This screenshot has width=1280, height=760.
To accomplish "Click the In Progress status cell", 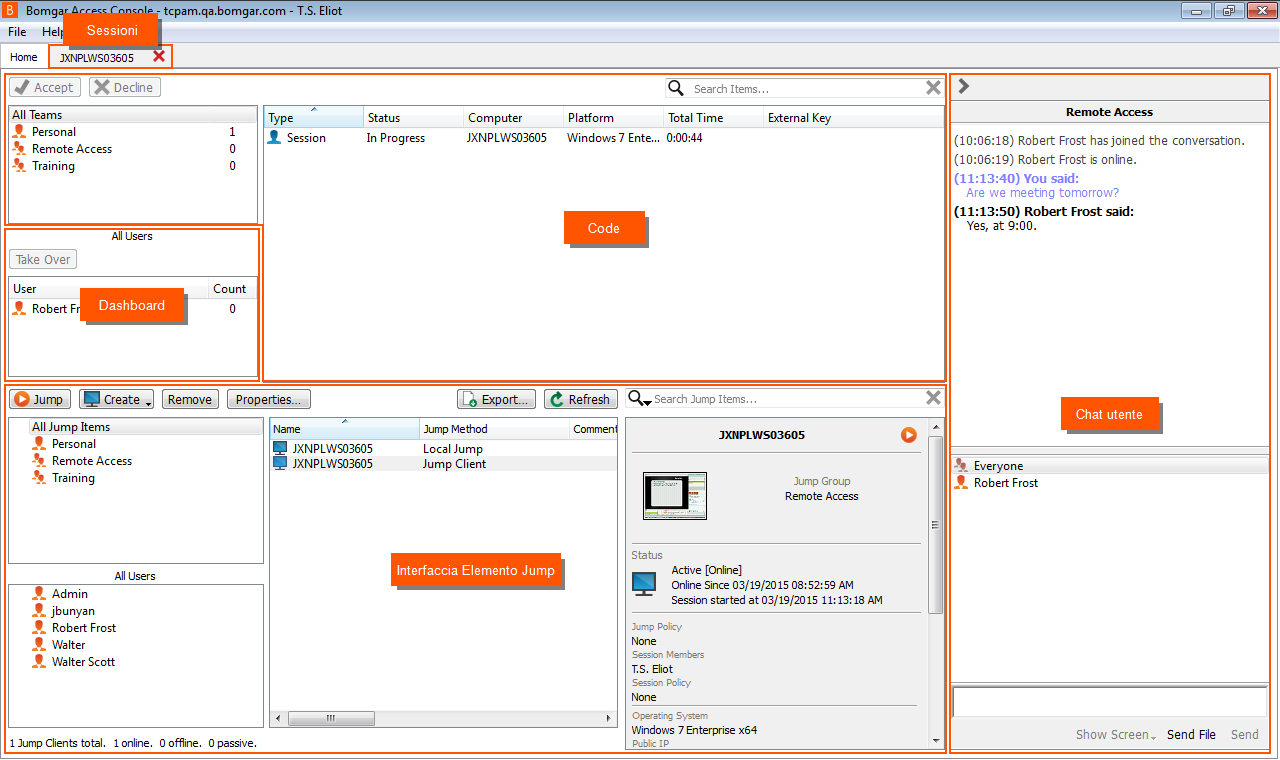I will pos(396,138).
